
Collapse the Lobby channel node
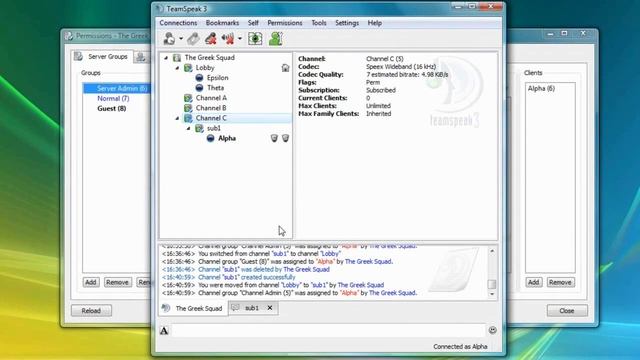point(177,68)
